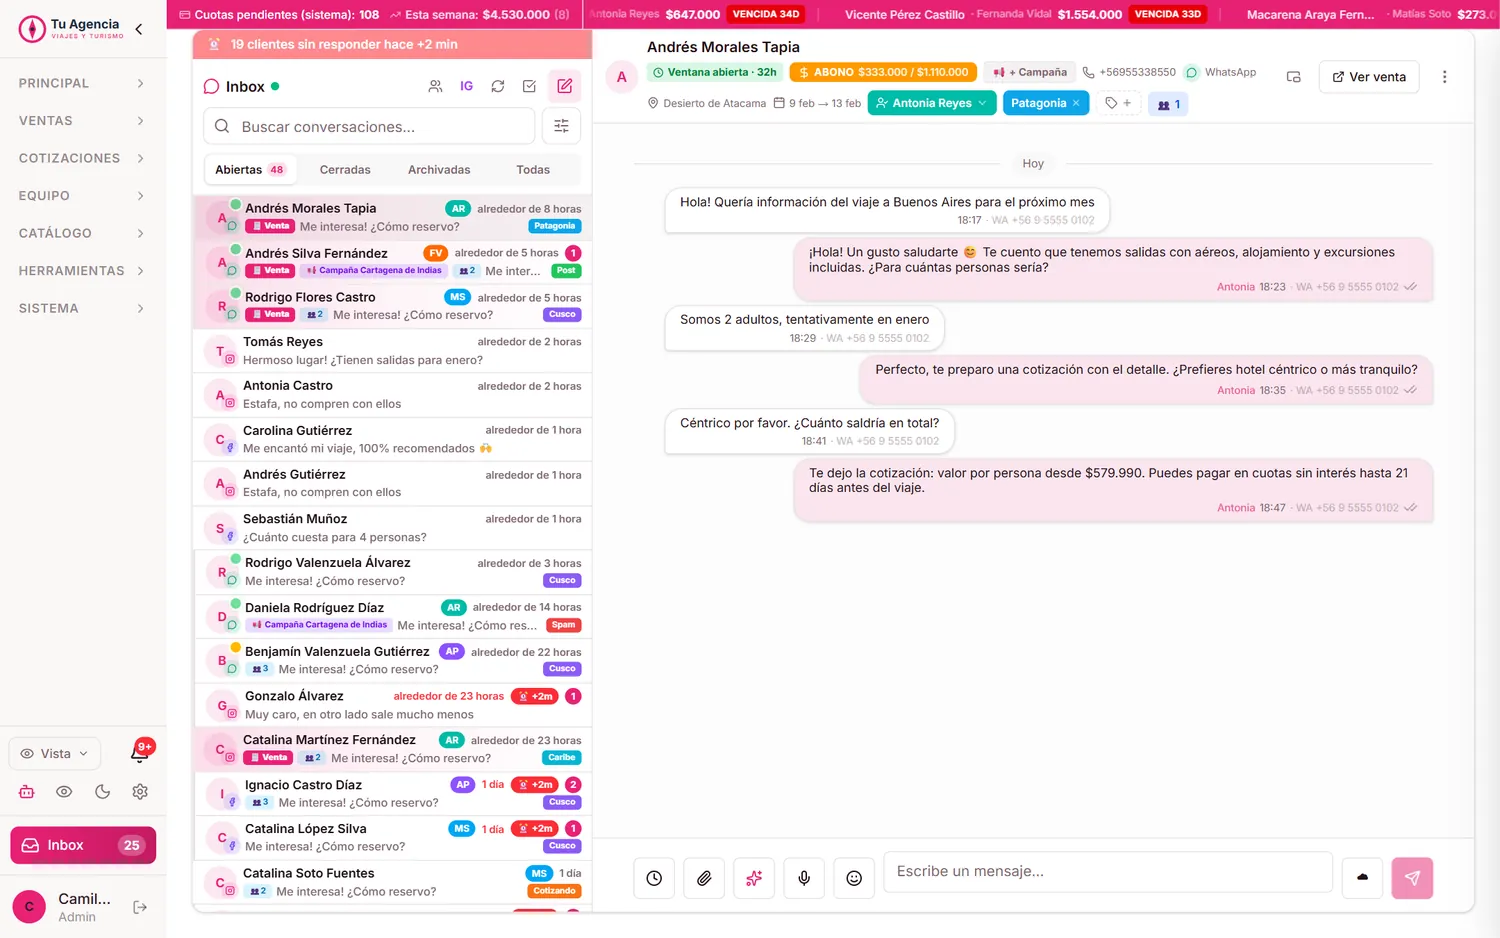The width and height of the screenshot is (1500, 938).
Task: Open settings via the gear icon
Action: coord(140,791)
